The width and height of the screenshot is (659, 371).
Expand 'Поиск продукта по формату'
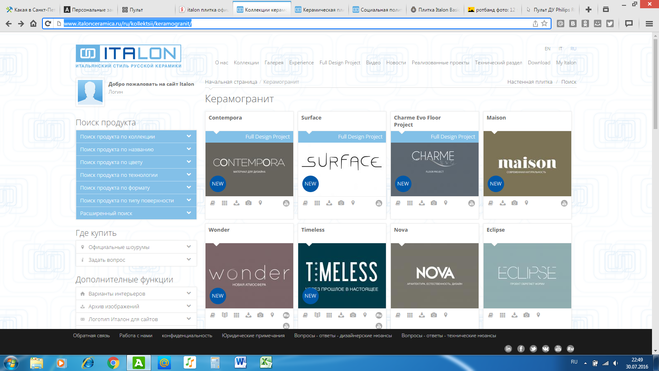tap(136, 188)
